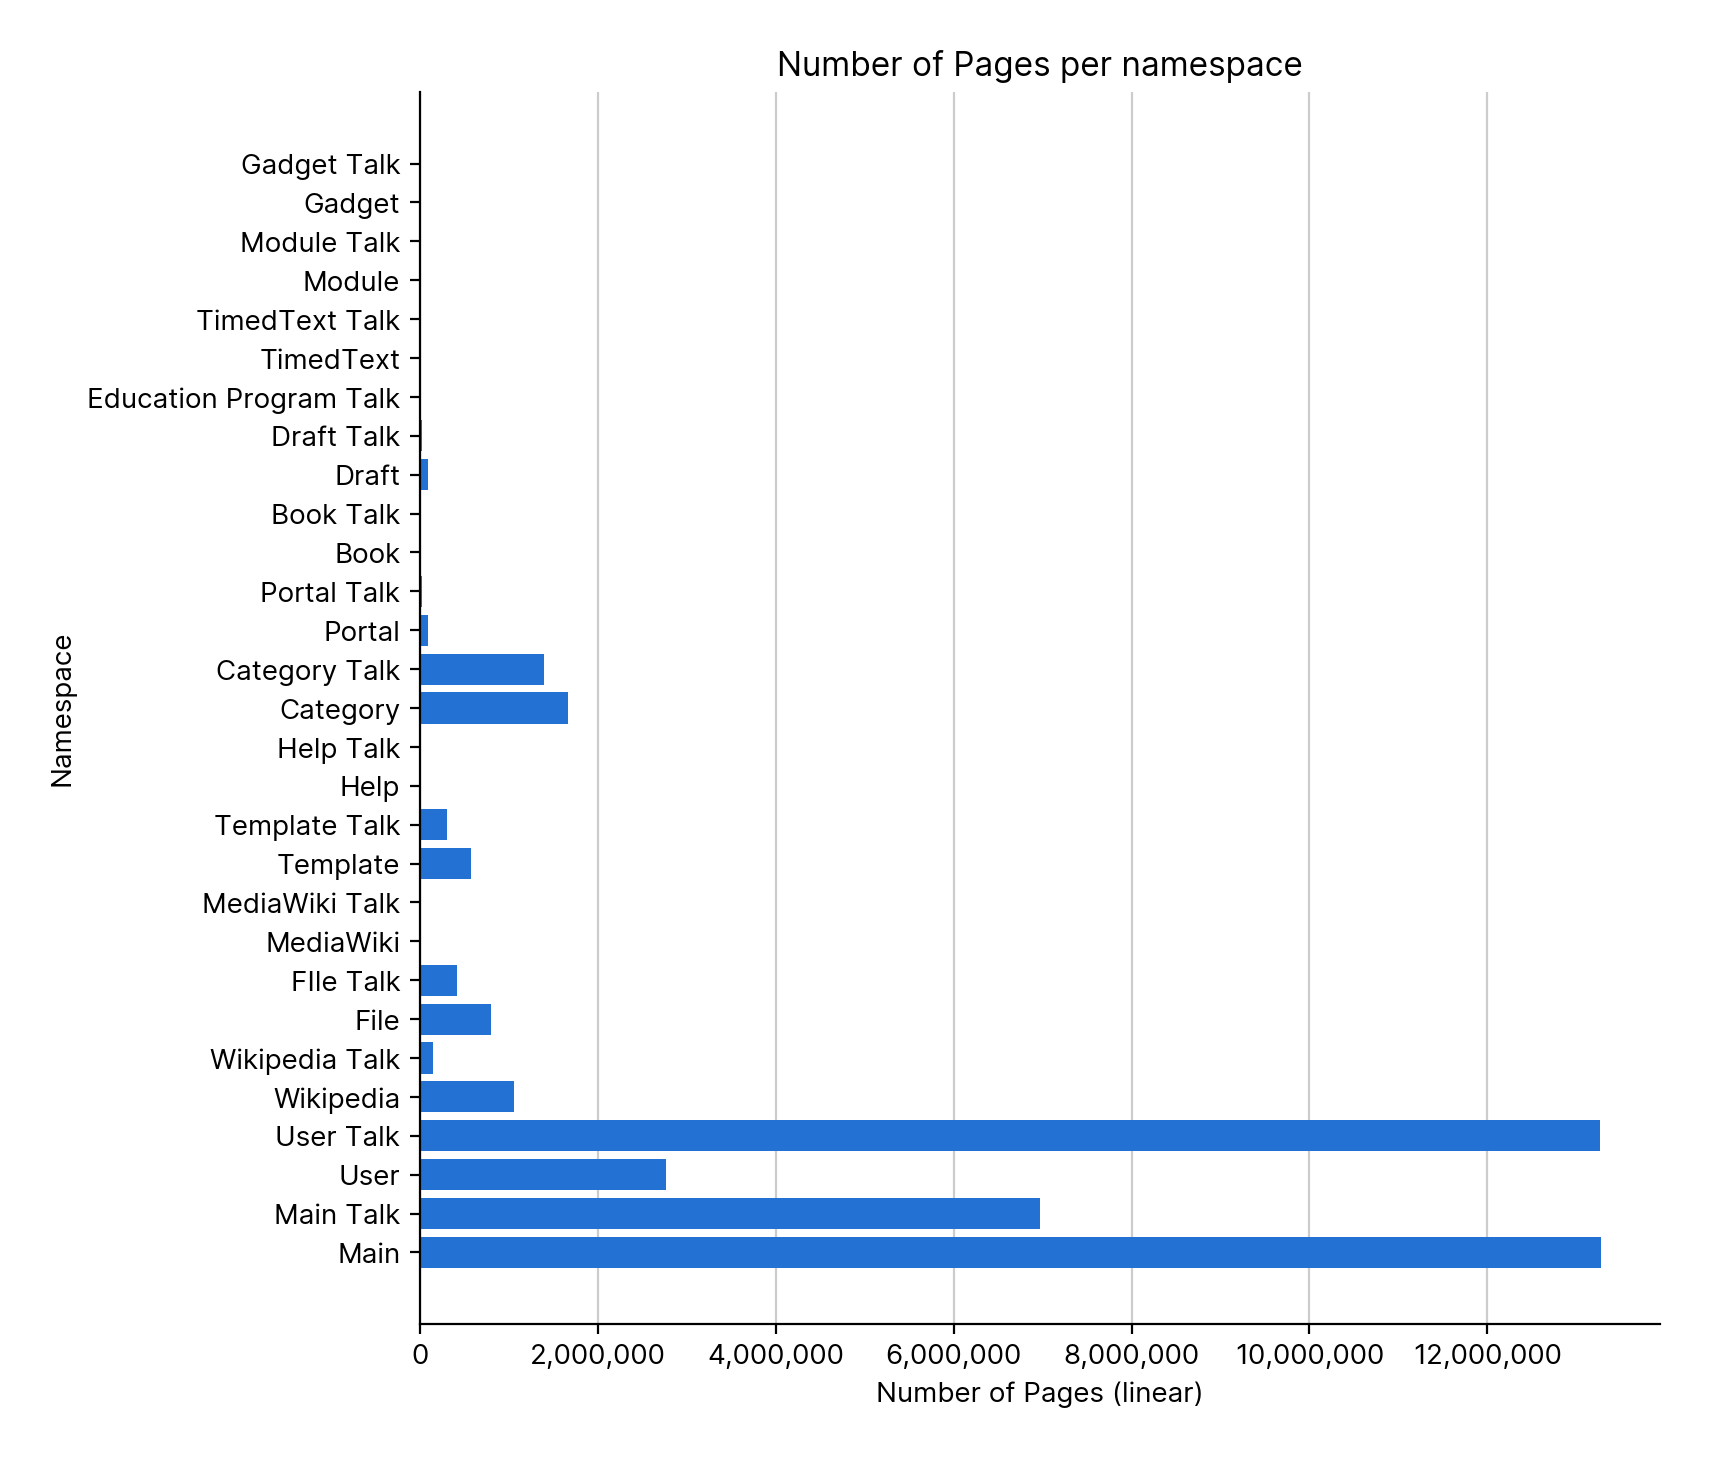Select the 'Education Program Talk' label
1709x1457 pixels.
click(x=243, y=398)
